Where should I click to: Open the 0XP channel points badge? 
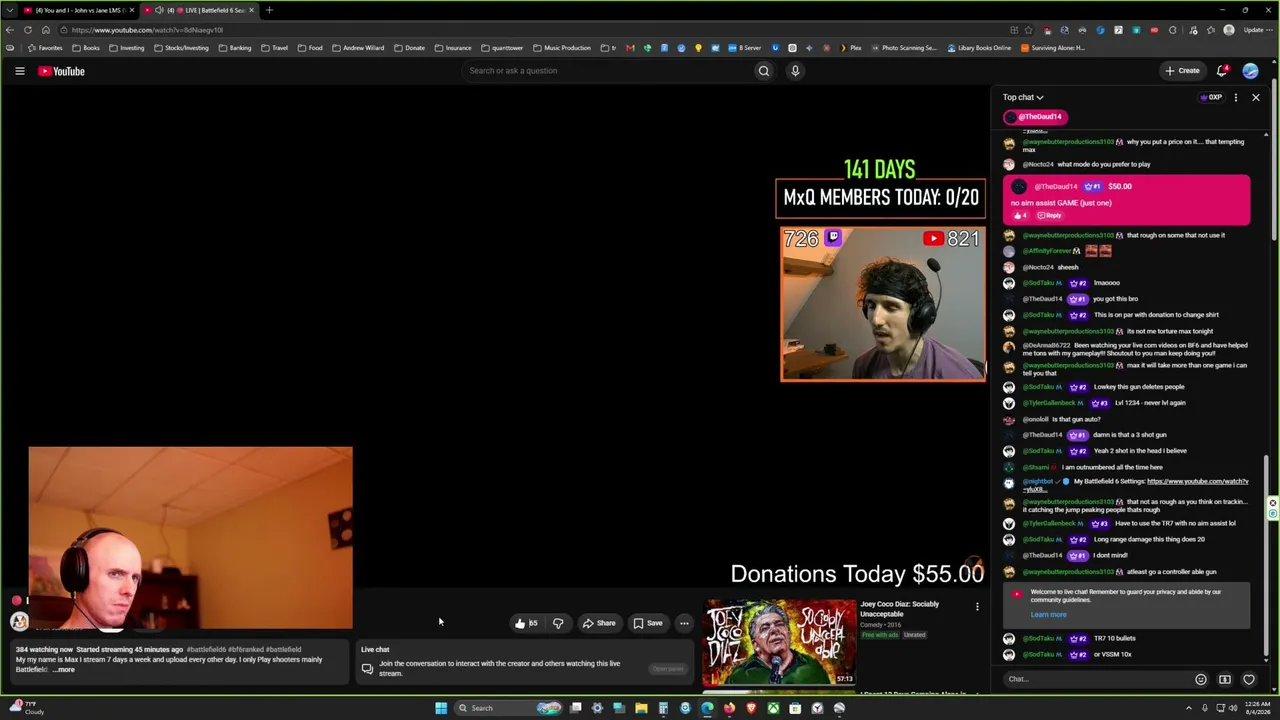pyautogui.click(x=1211, y=97)
